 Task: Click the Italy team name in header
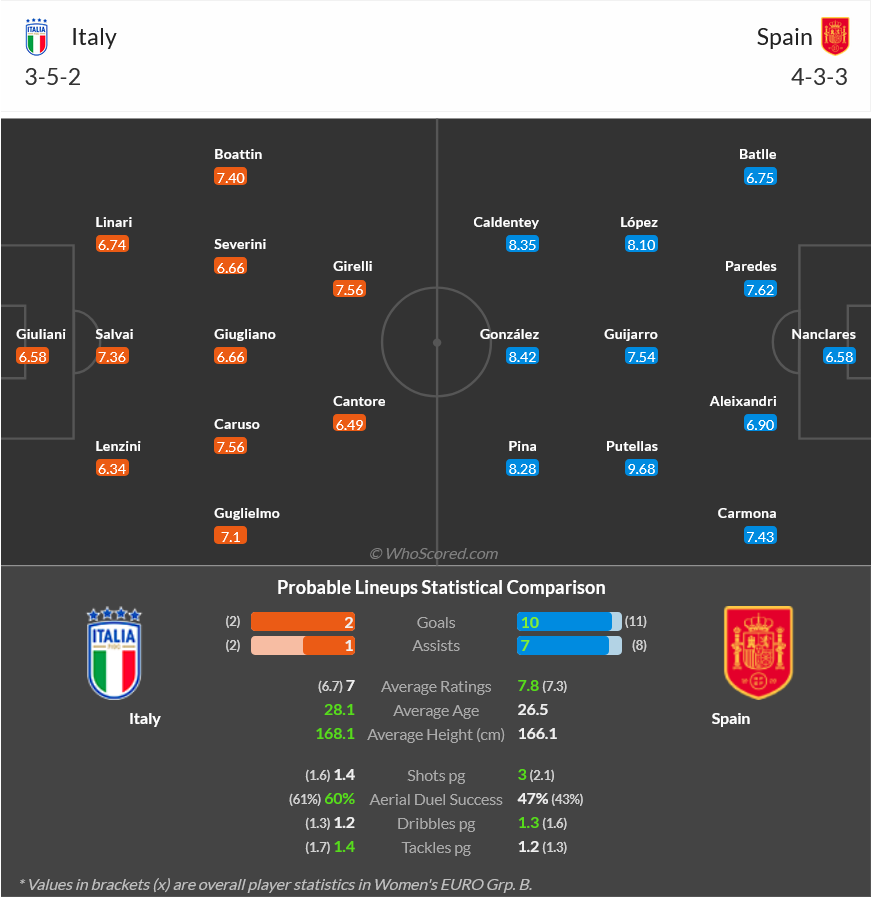[94, 37]
